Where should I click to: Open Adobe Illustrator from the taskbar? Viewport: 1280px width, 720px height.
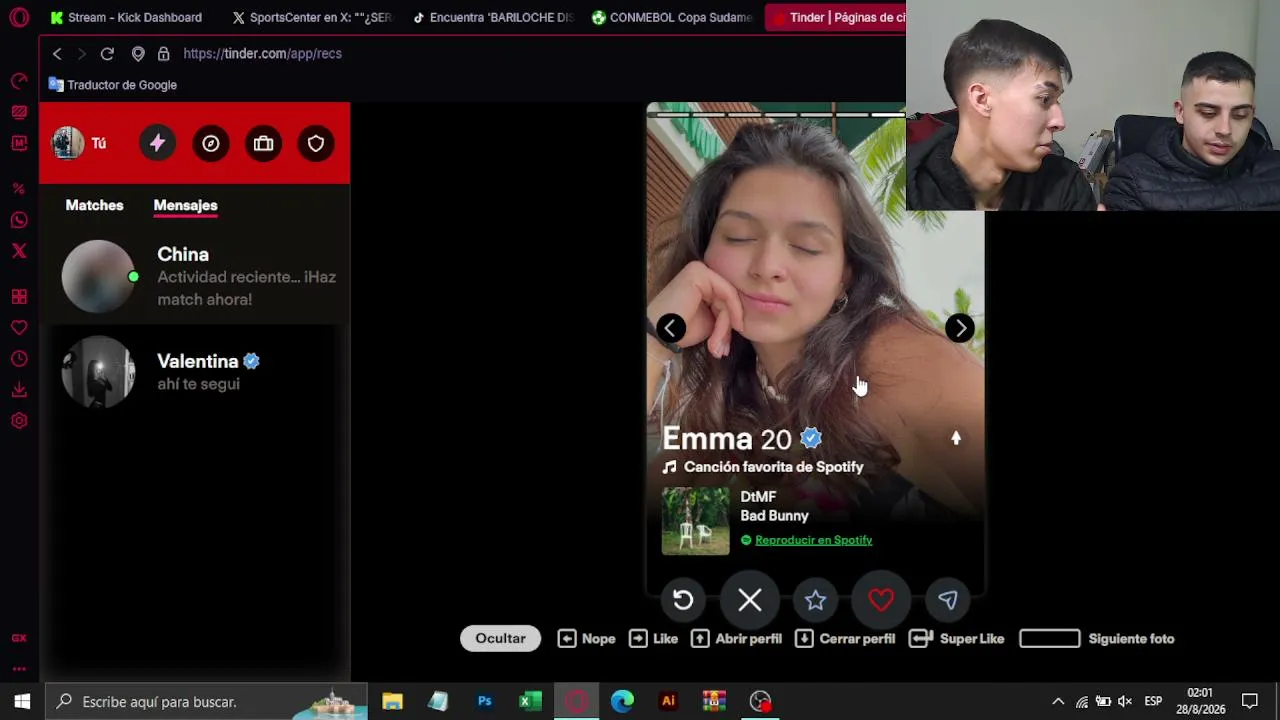point(668,701)
